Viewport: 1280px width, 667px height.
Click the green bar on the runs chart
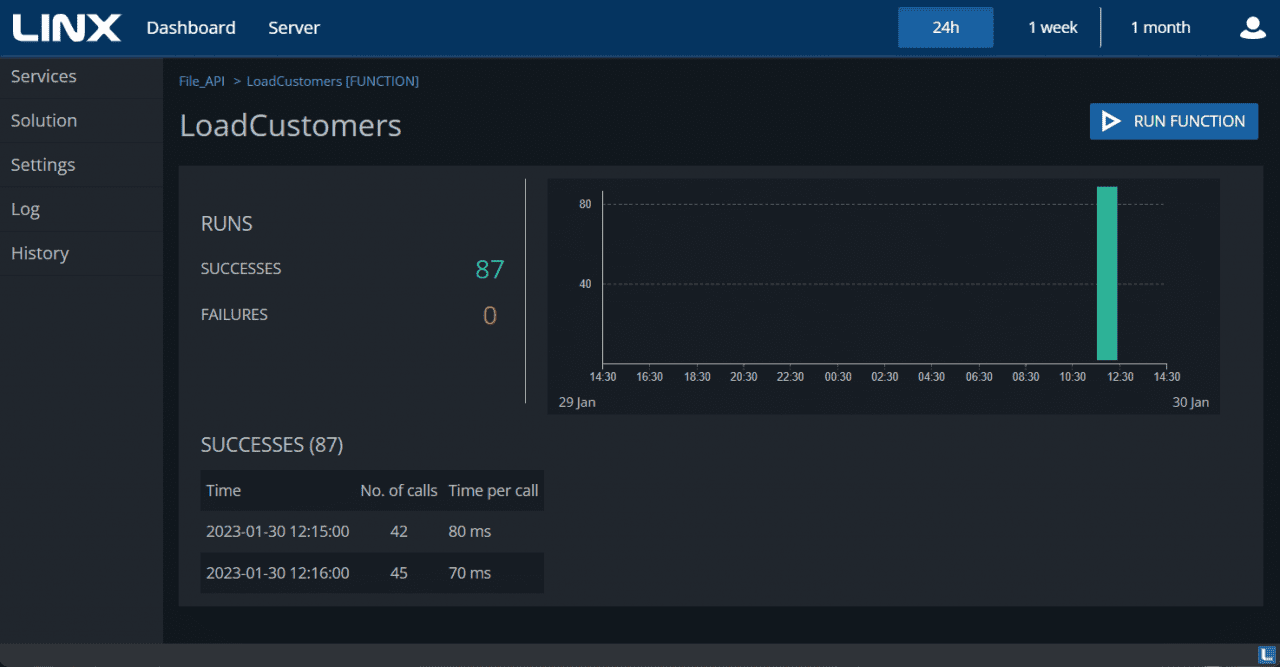(x=1107, y=272)
